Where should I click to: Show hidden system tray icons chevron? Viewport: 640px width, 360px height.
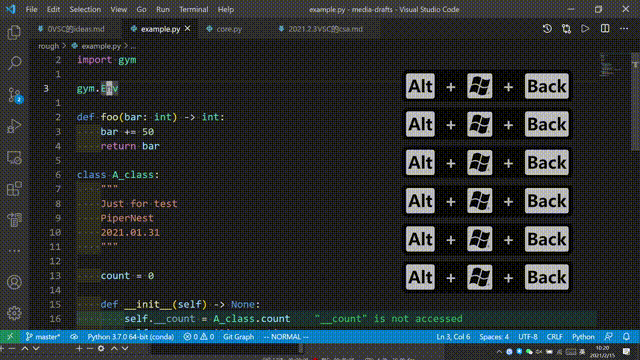coord(499,351)
